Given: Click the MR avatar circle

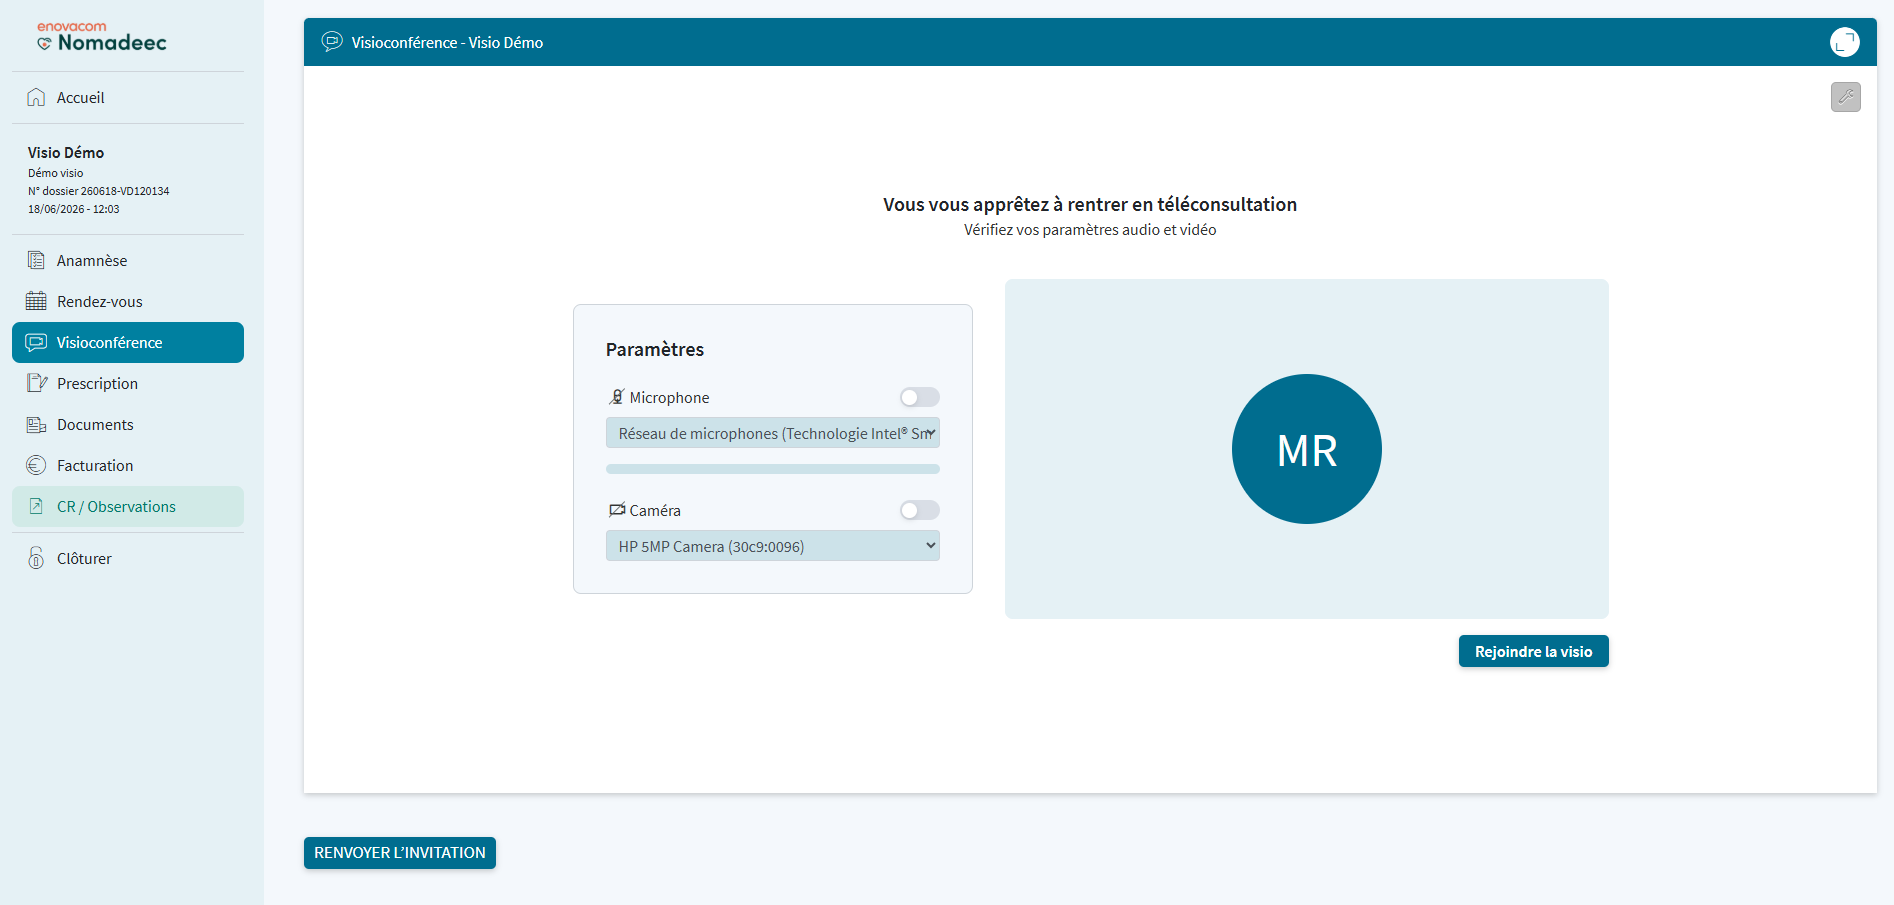Looking at the screenshot, I should pos(1307,449).
